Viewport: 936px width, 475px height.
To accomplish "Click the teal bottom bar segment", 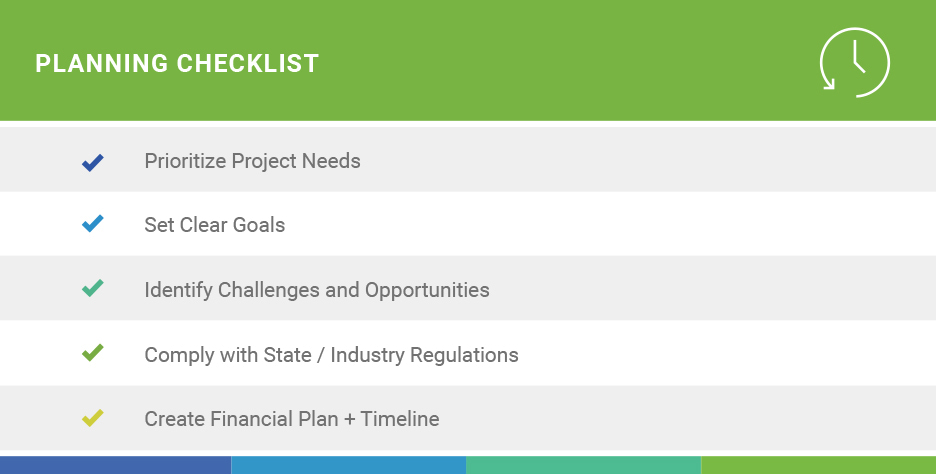I will [x=583, y=465].
